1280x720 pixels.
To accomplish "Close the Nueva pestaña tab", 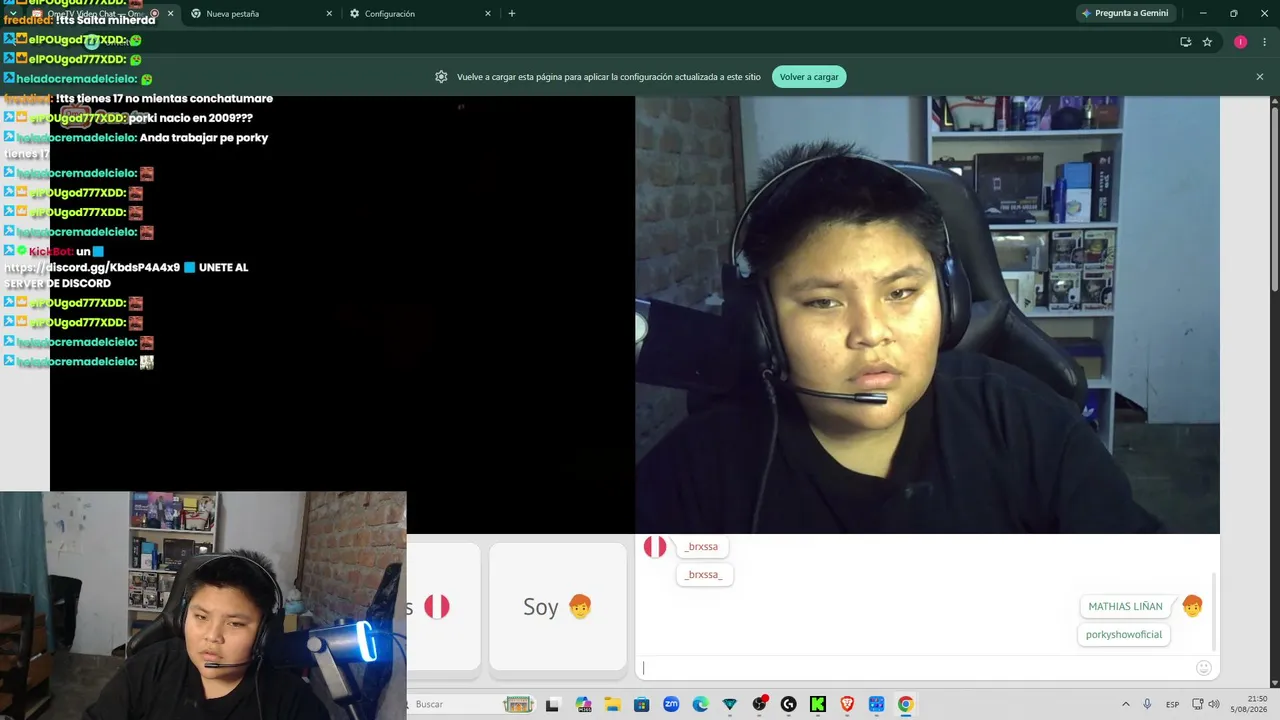I will point(329,14).
